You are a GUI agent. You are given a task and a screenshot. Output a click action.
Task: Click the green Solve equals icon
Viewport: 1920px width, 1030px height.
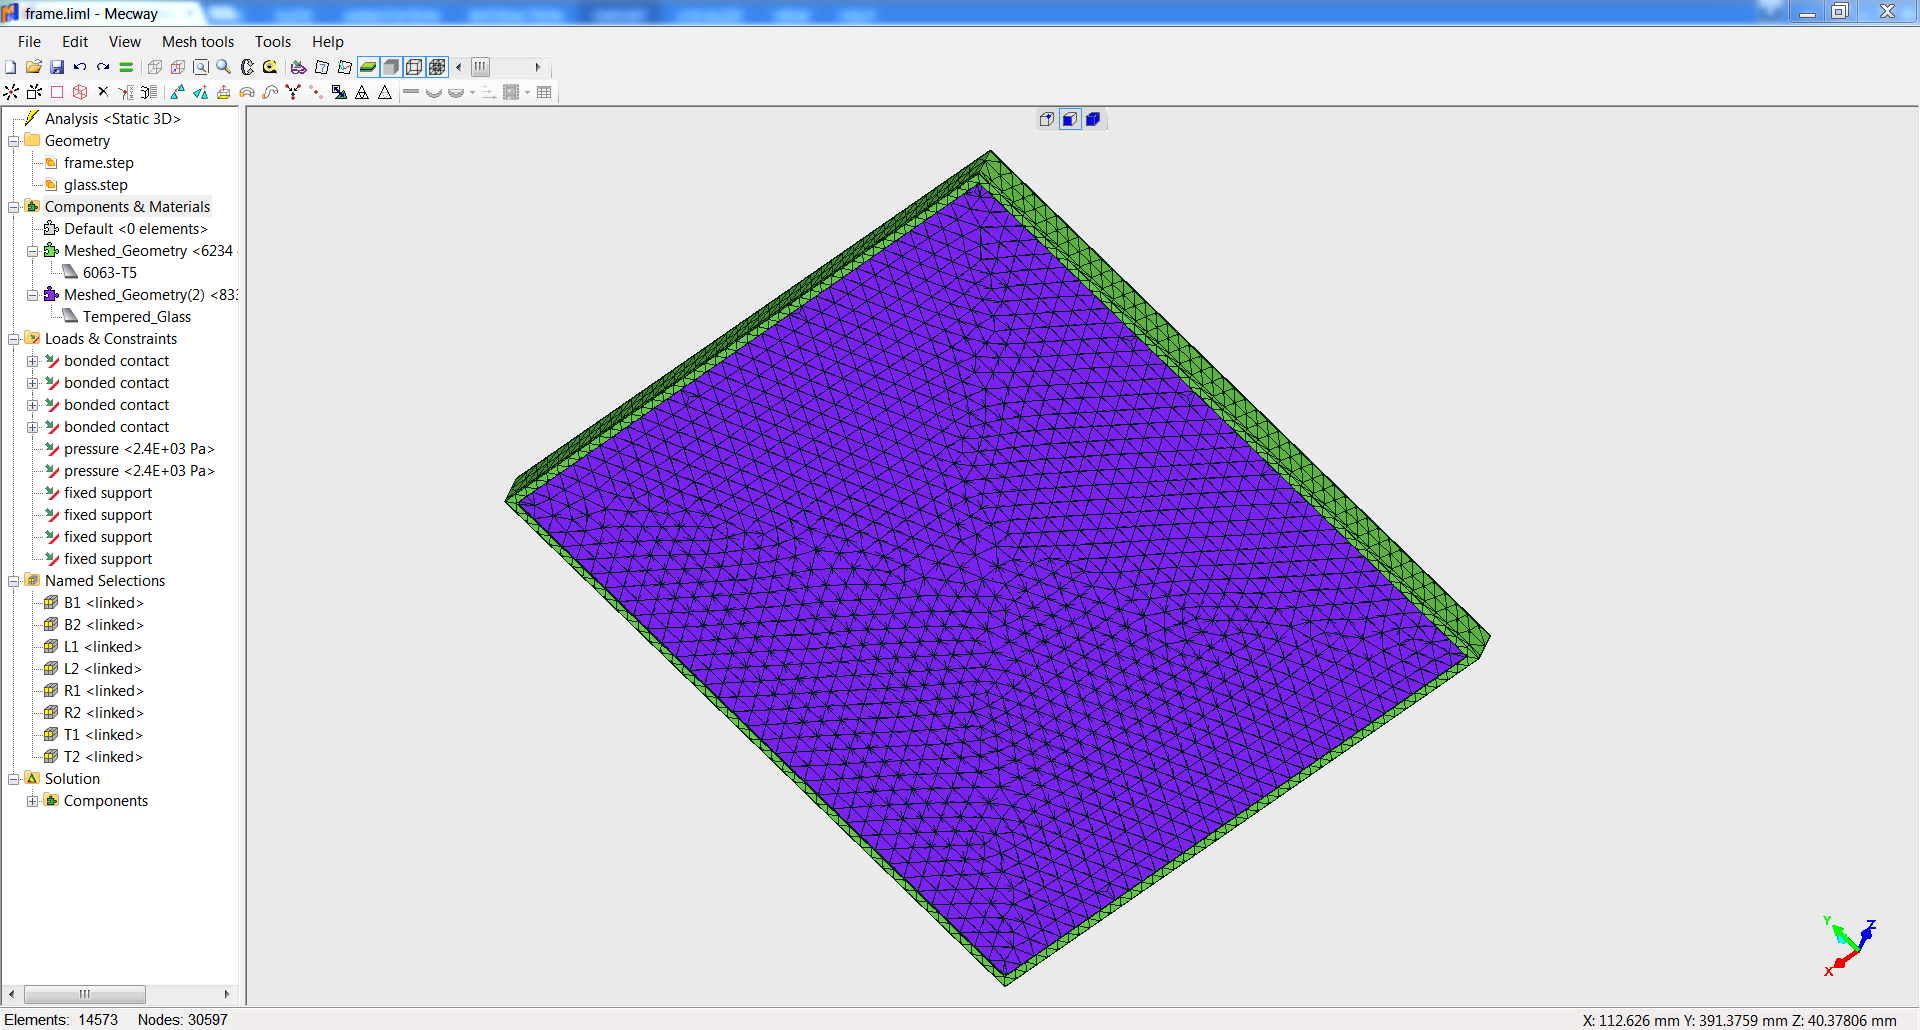click(126, 67)
